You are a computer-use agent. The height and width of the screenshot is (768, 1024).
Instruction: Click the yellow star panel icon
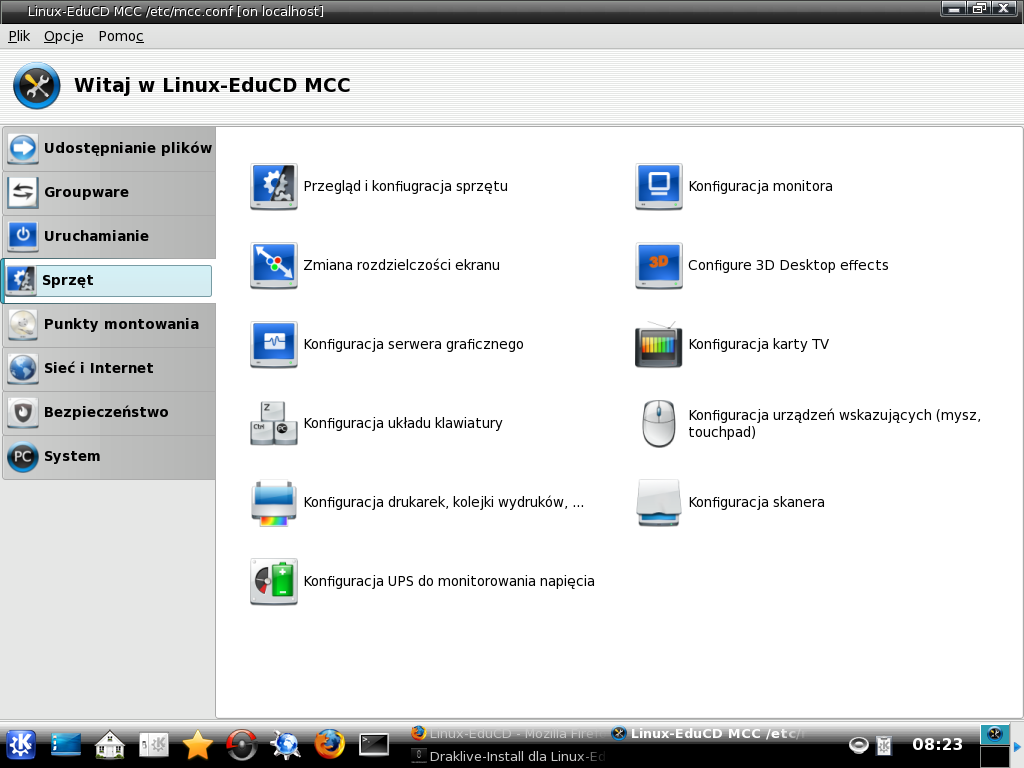(197, 744)
